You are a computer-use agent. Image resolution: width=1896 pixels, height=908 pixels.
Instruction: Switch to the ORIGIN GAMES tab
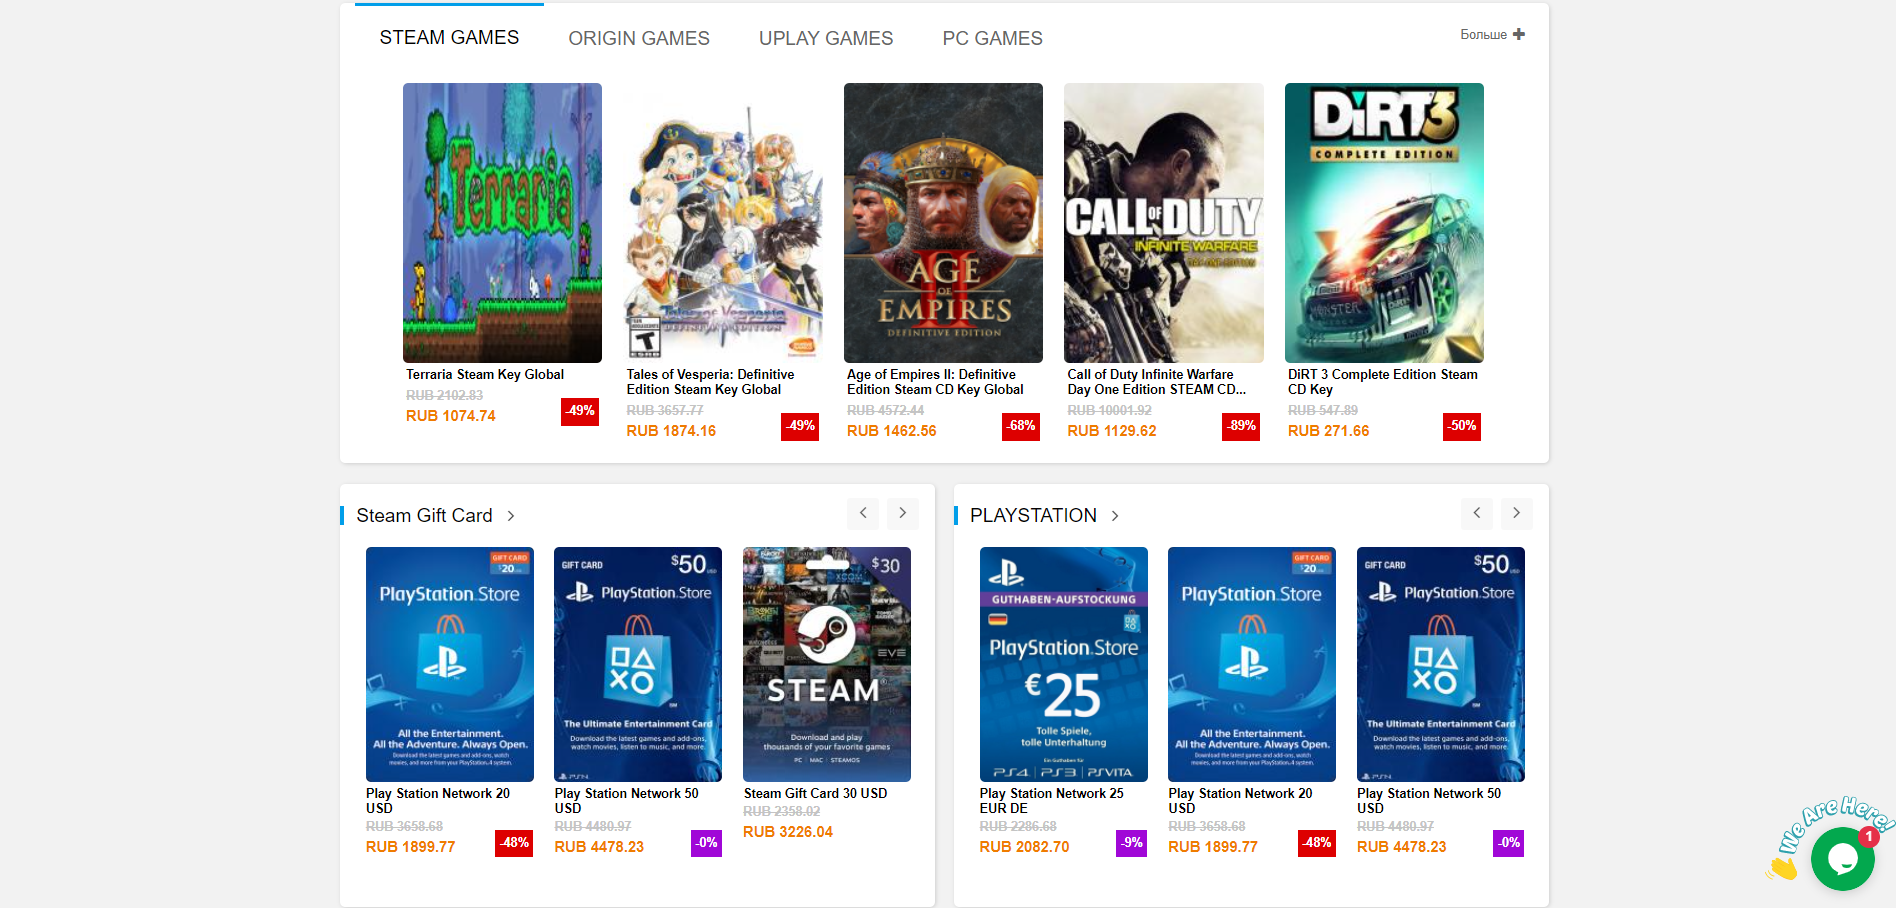coord(639,38)
